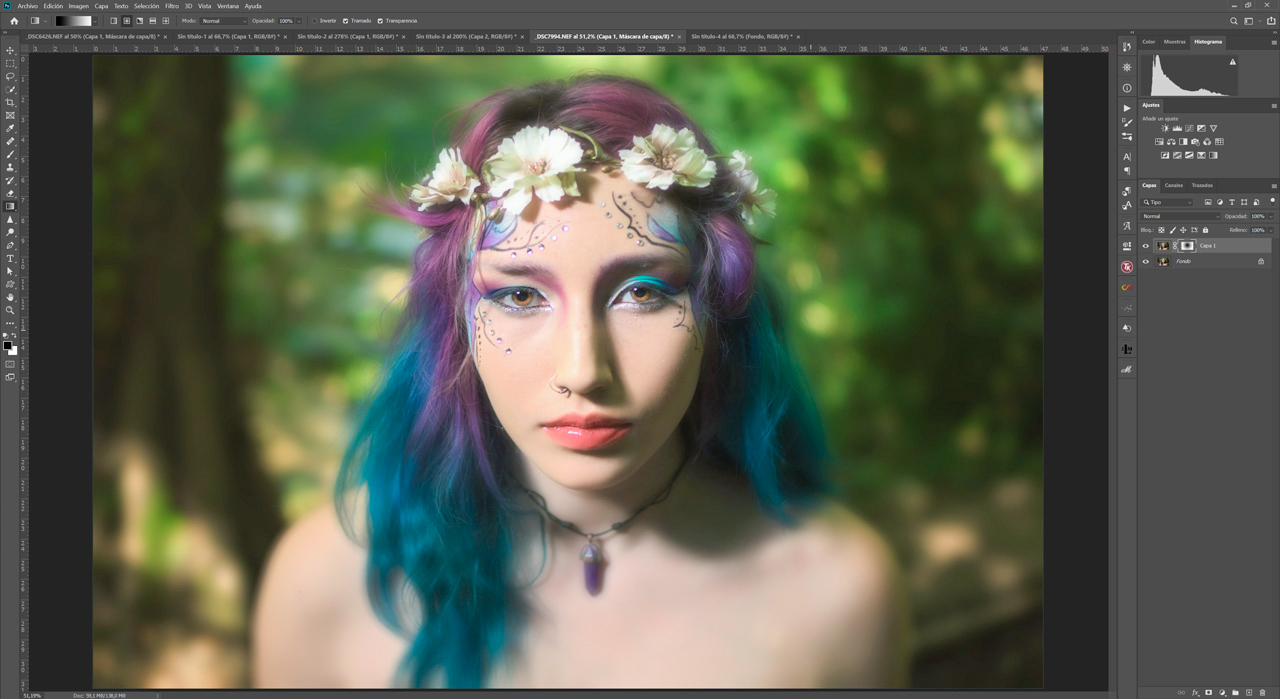Add a Curvas adjustment layer
This screenshot has width=1280, height=699.
tap(1190, 129)
